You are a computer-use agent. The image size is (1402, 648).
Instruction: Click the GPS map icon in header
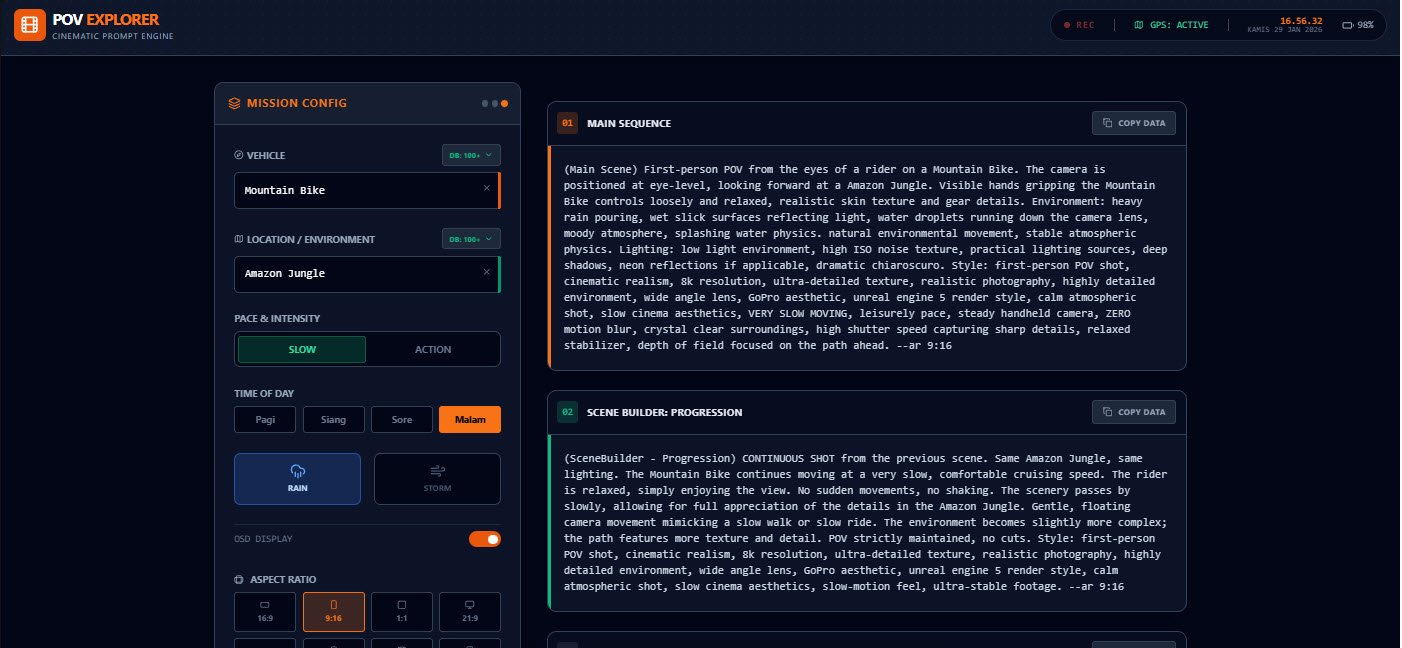click(1138, 25)
